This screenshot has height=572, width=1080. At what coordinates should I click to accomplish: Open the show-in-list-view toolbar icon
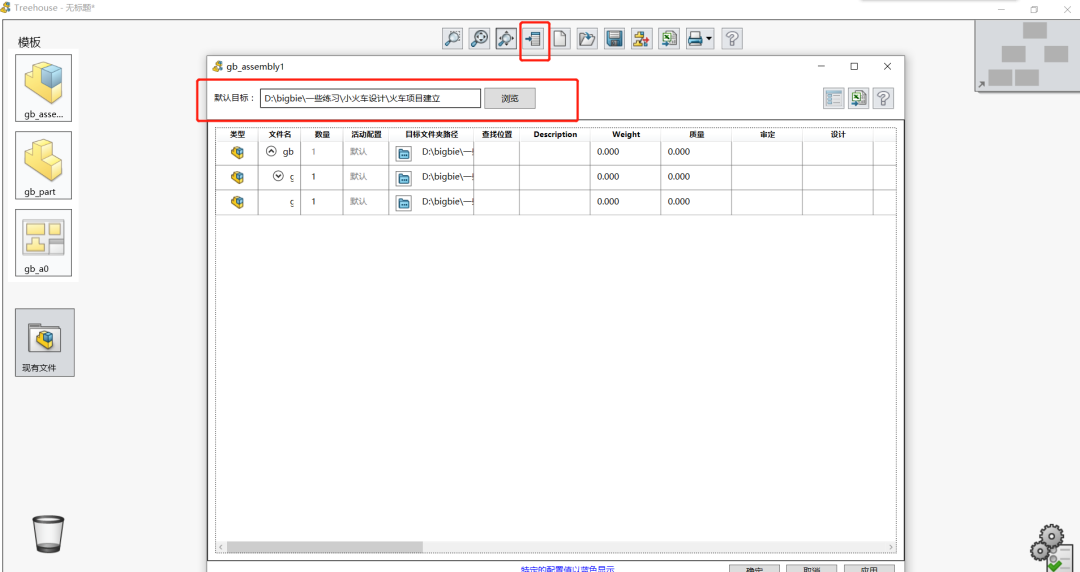coord(533,39)
